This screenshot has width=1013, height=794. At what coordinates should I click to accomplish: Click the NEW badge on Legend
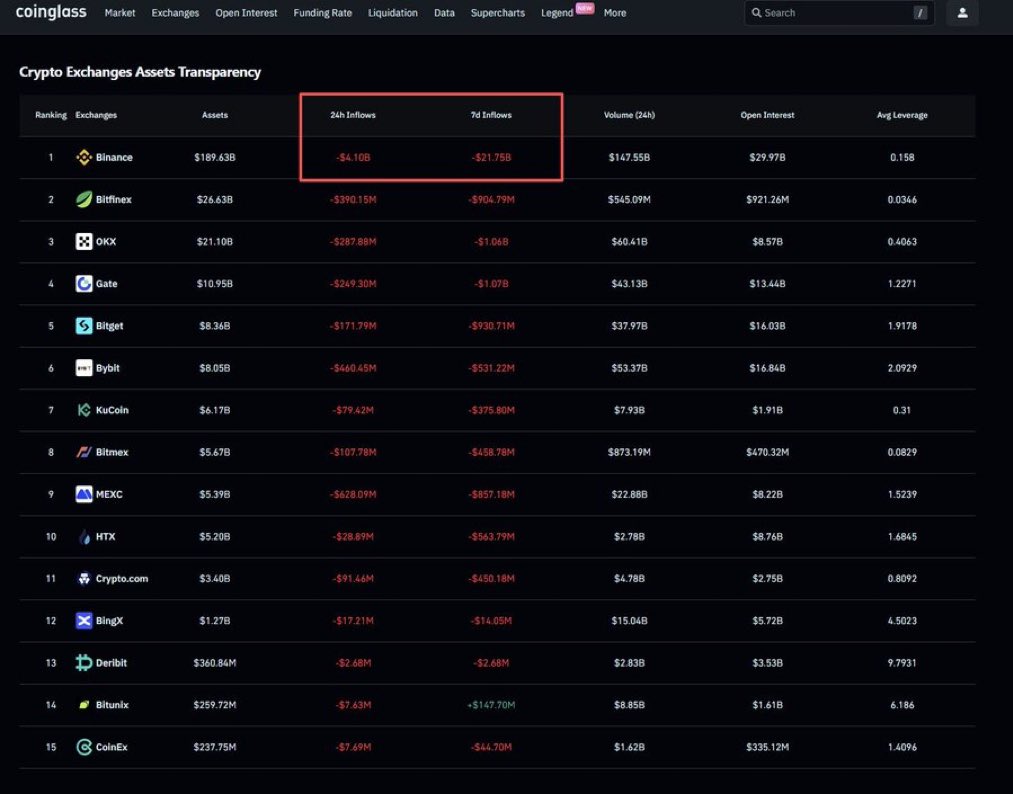click(585, 8)
